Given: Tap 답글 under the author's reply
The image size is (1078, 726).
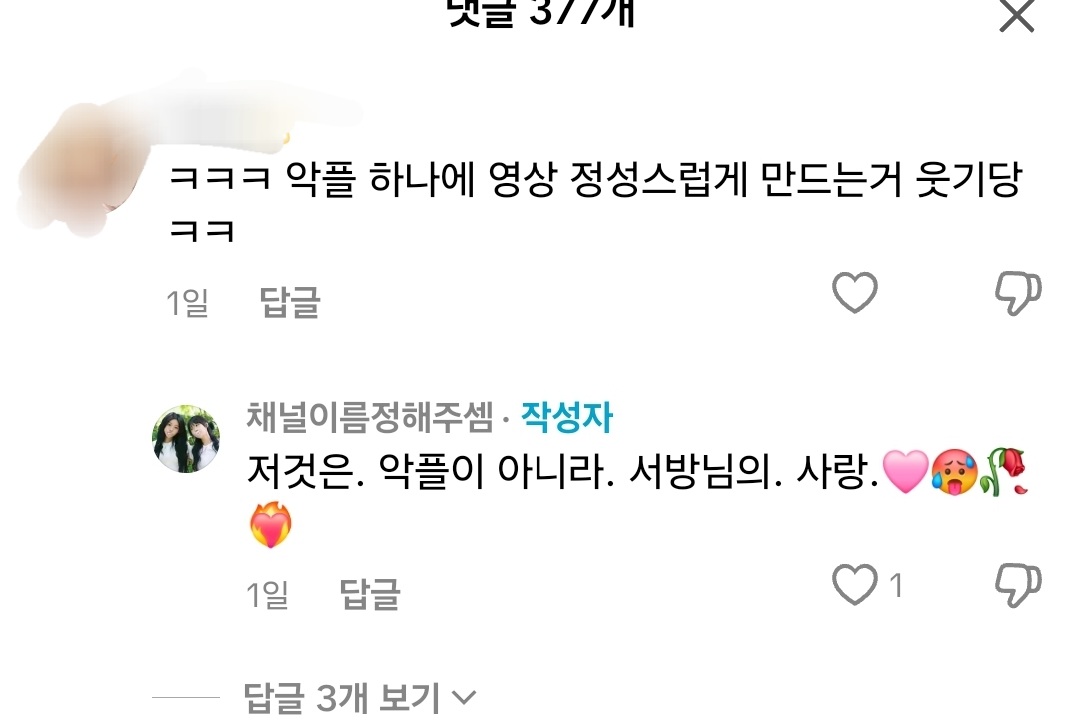Looking at the screenshot, I should coord(370,594).
